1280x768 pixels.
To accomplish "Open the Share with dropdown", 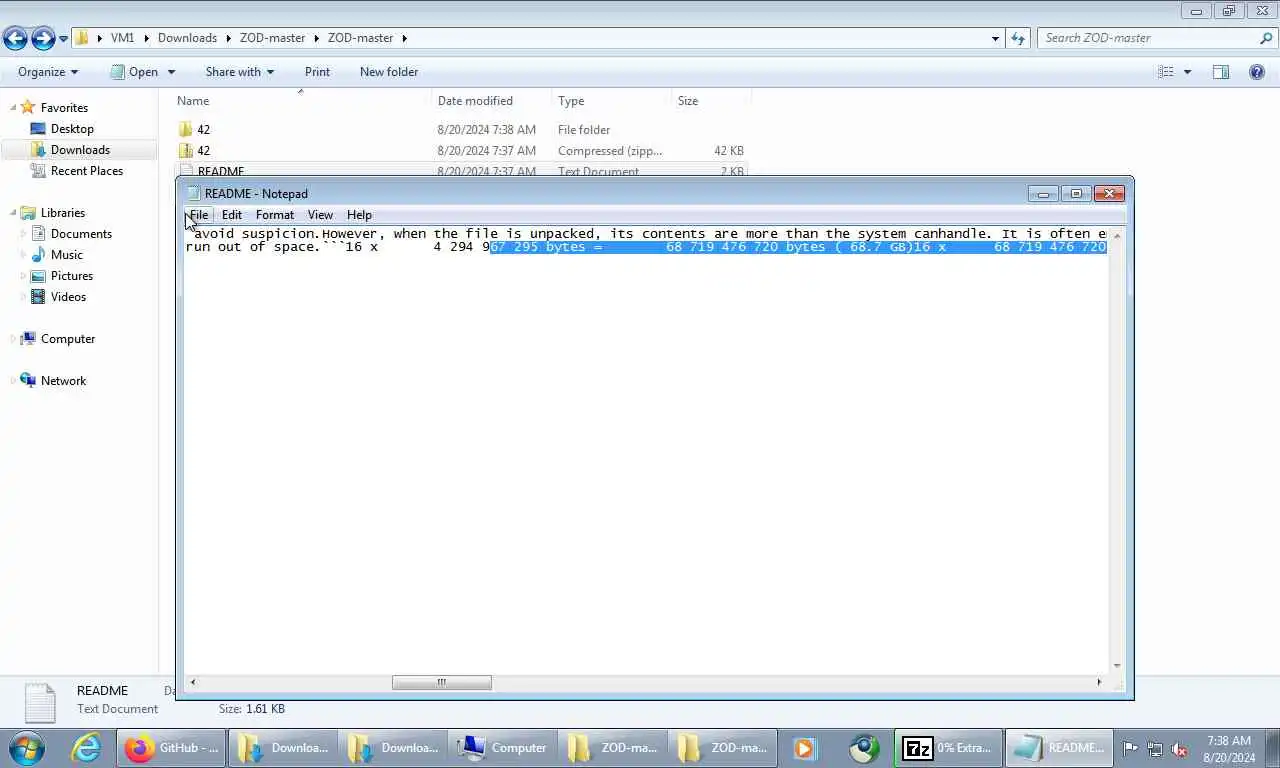I will (x=239, y=72).
